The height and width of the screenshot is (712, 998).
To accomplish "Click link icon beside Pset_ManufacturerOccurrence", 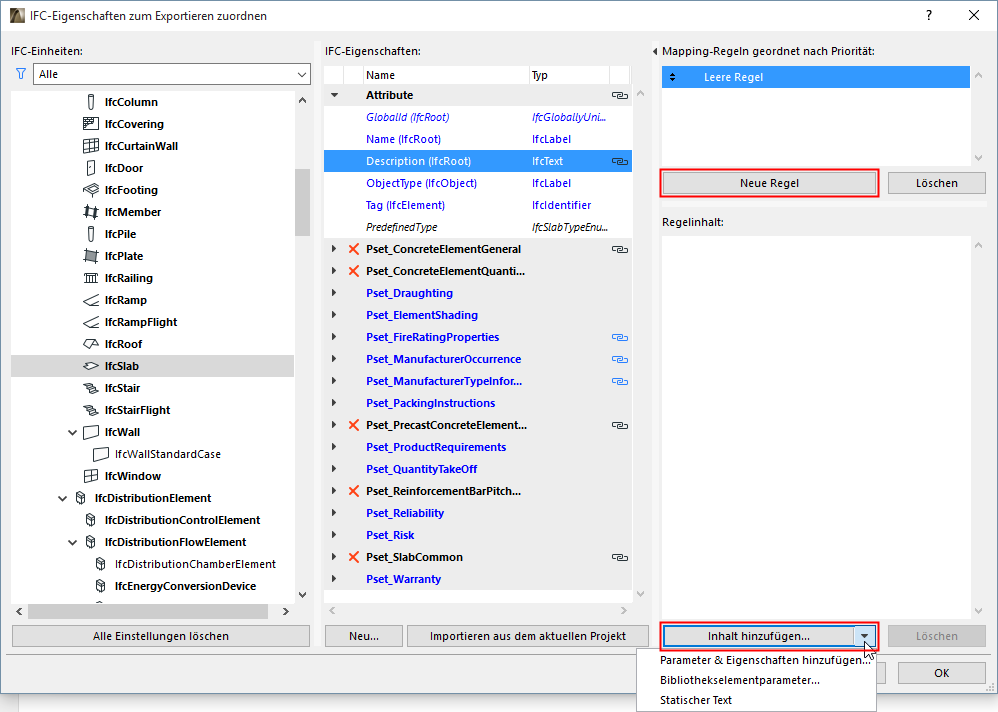I will (x=620, y=359).
